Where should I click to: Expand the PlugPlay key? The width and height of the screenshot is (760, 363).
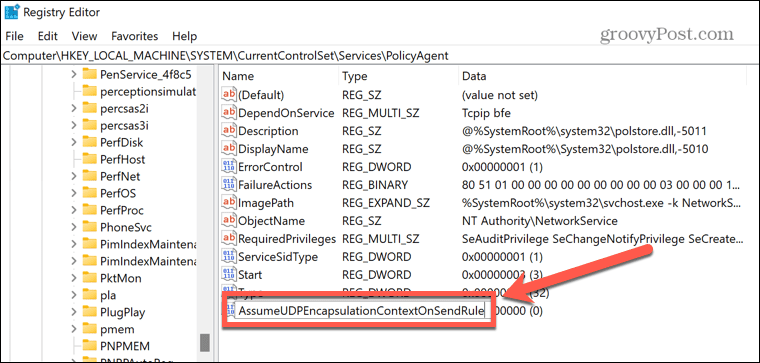[x=74, y=312]
